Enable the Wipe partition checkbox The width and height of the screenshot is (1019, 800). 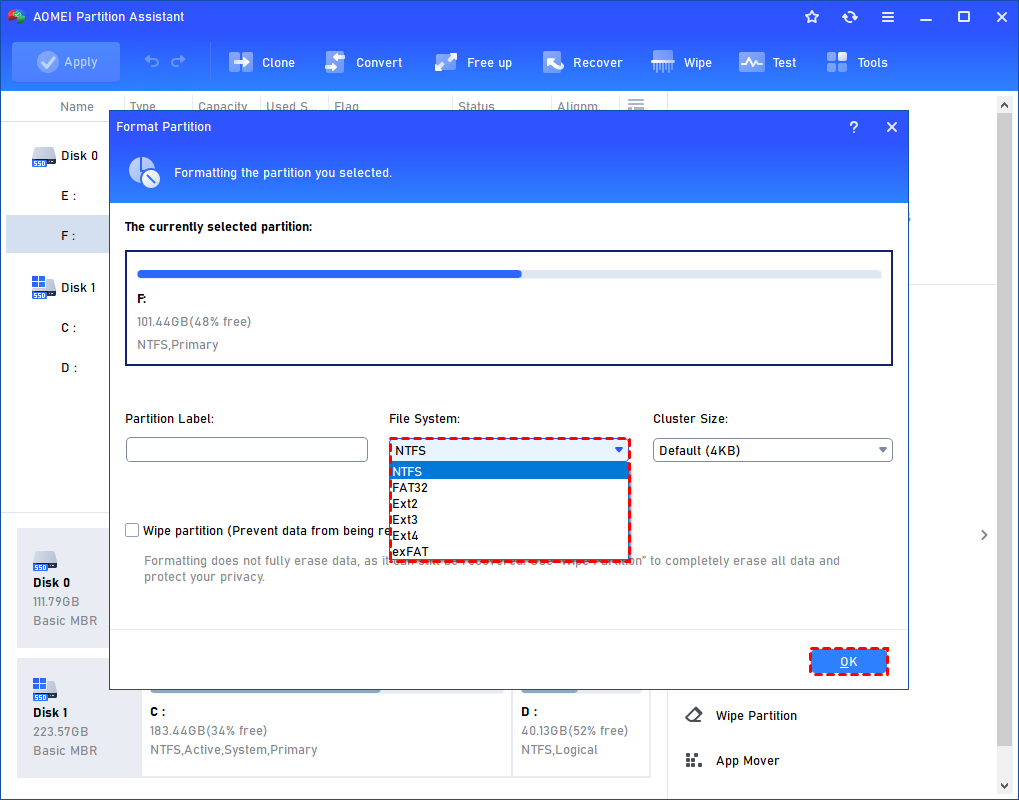click(132, 530)
